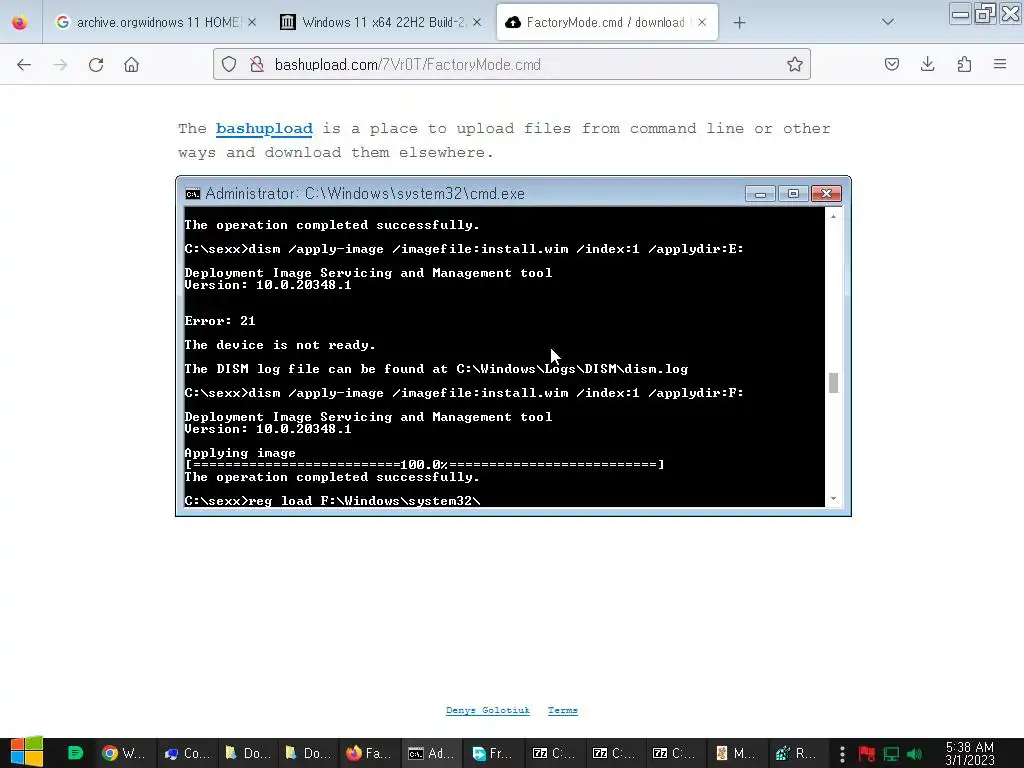Screen dimensions: 1024x768
Task: Select the FactoryMode.cmd download tab
Action: pos(607,22)
